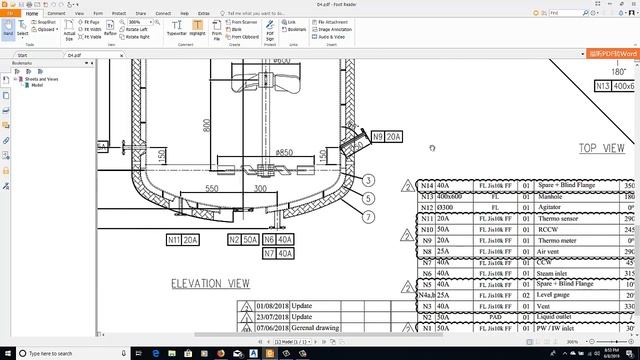
Task: Open the Connect ribbon tab
Action: pos(163,13)
